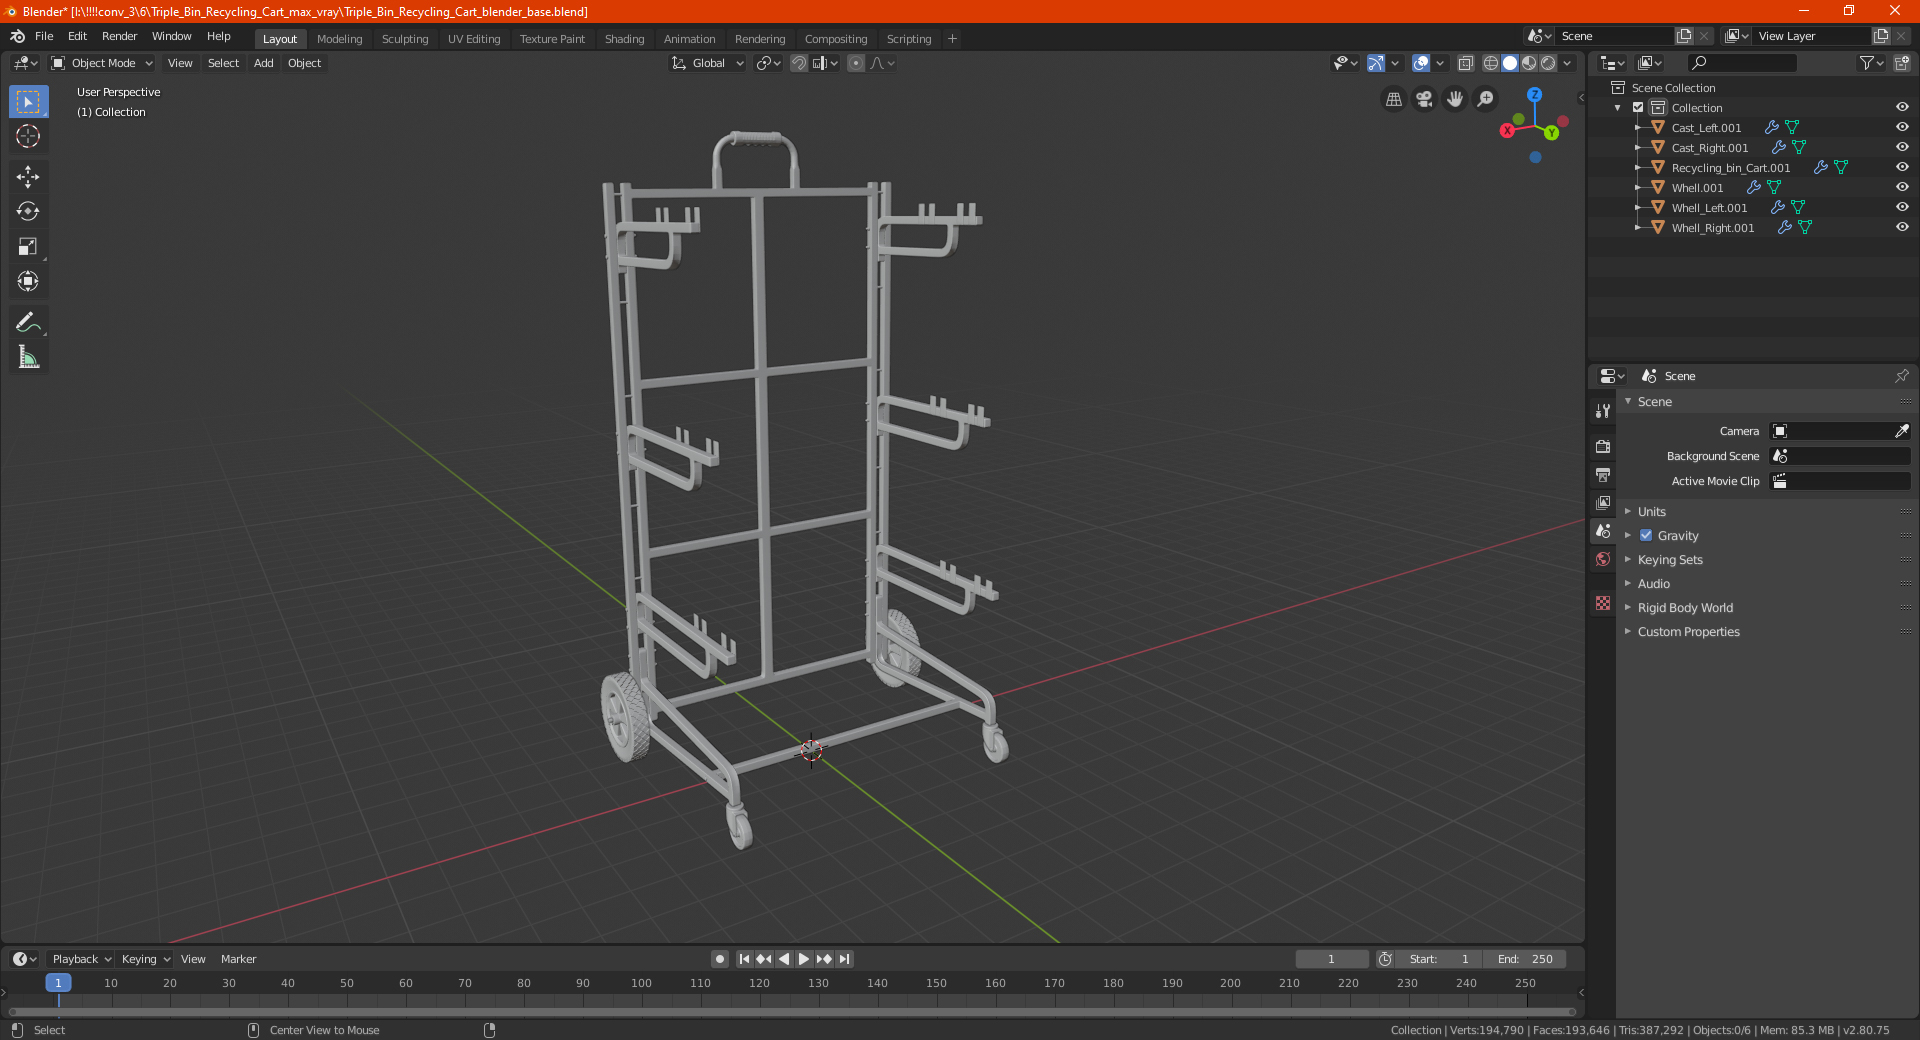Jump to the animation end frame

(x=844, y=959)
